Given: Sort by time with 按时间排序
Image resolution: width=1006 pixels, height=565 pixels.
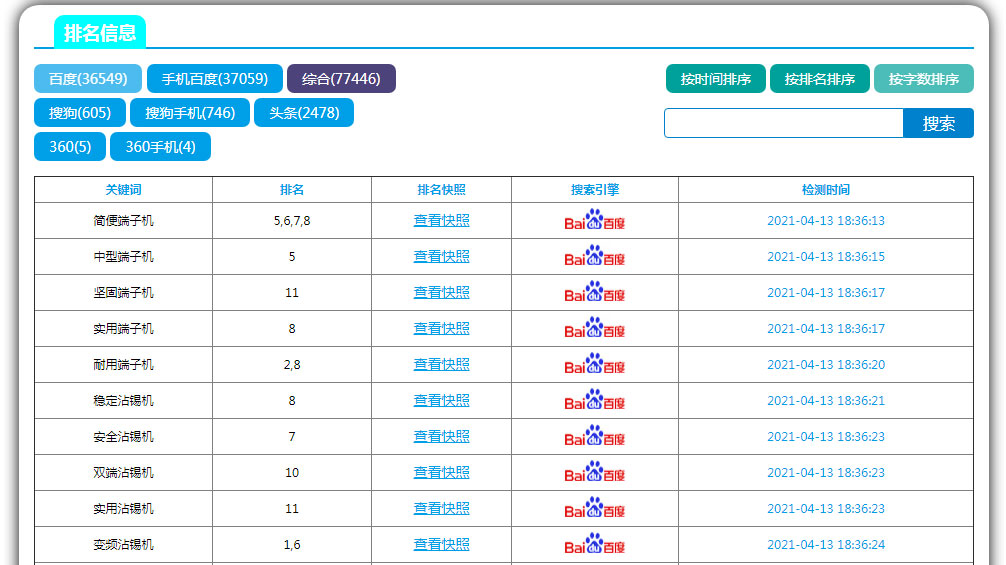Looking at the screenshot, I should click(715, 78).
